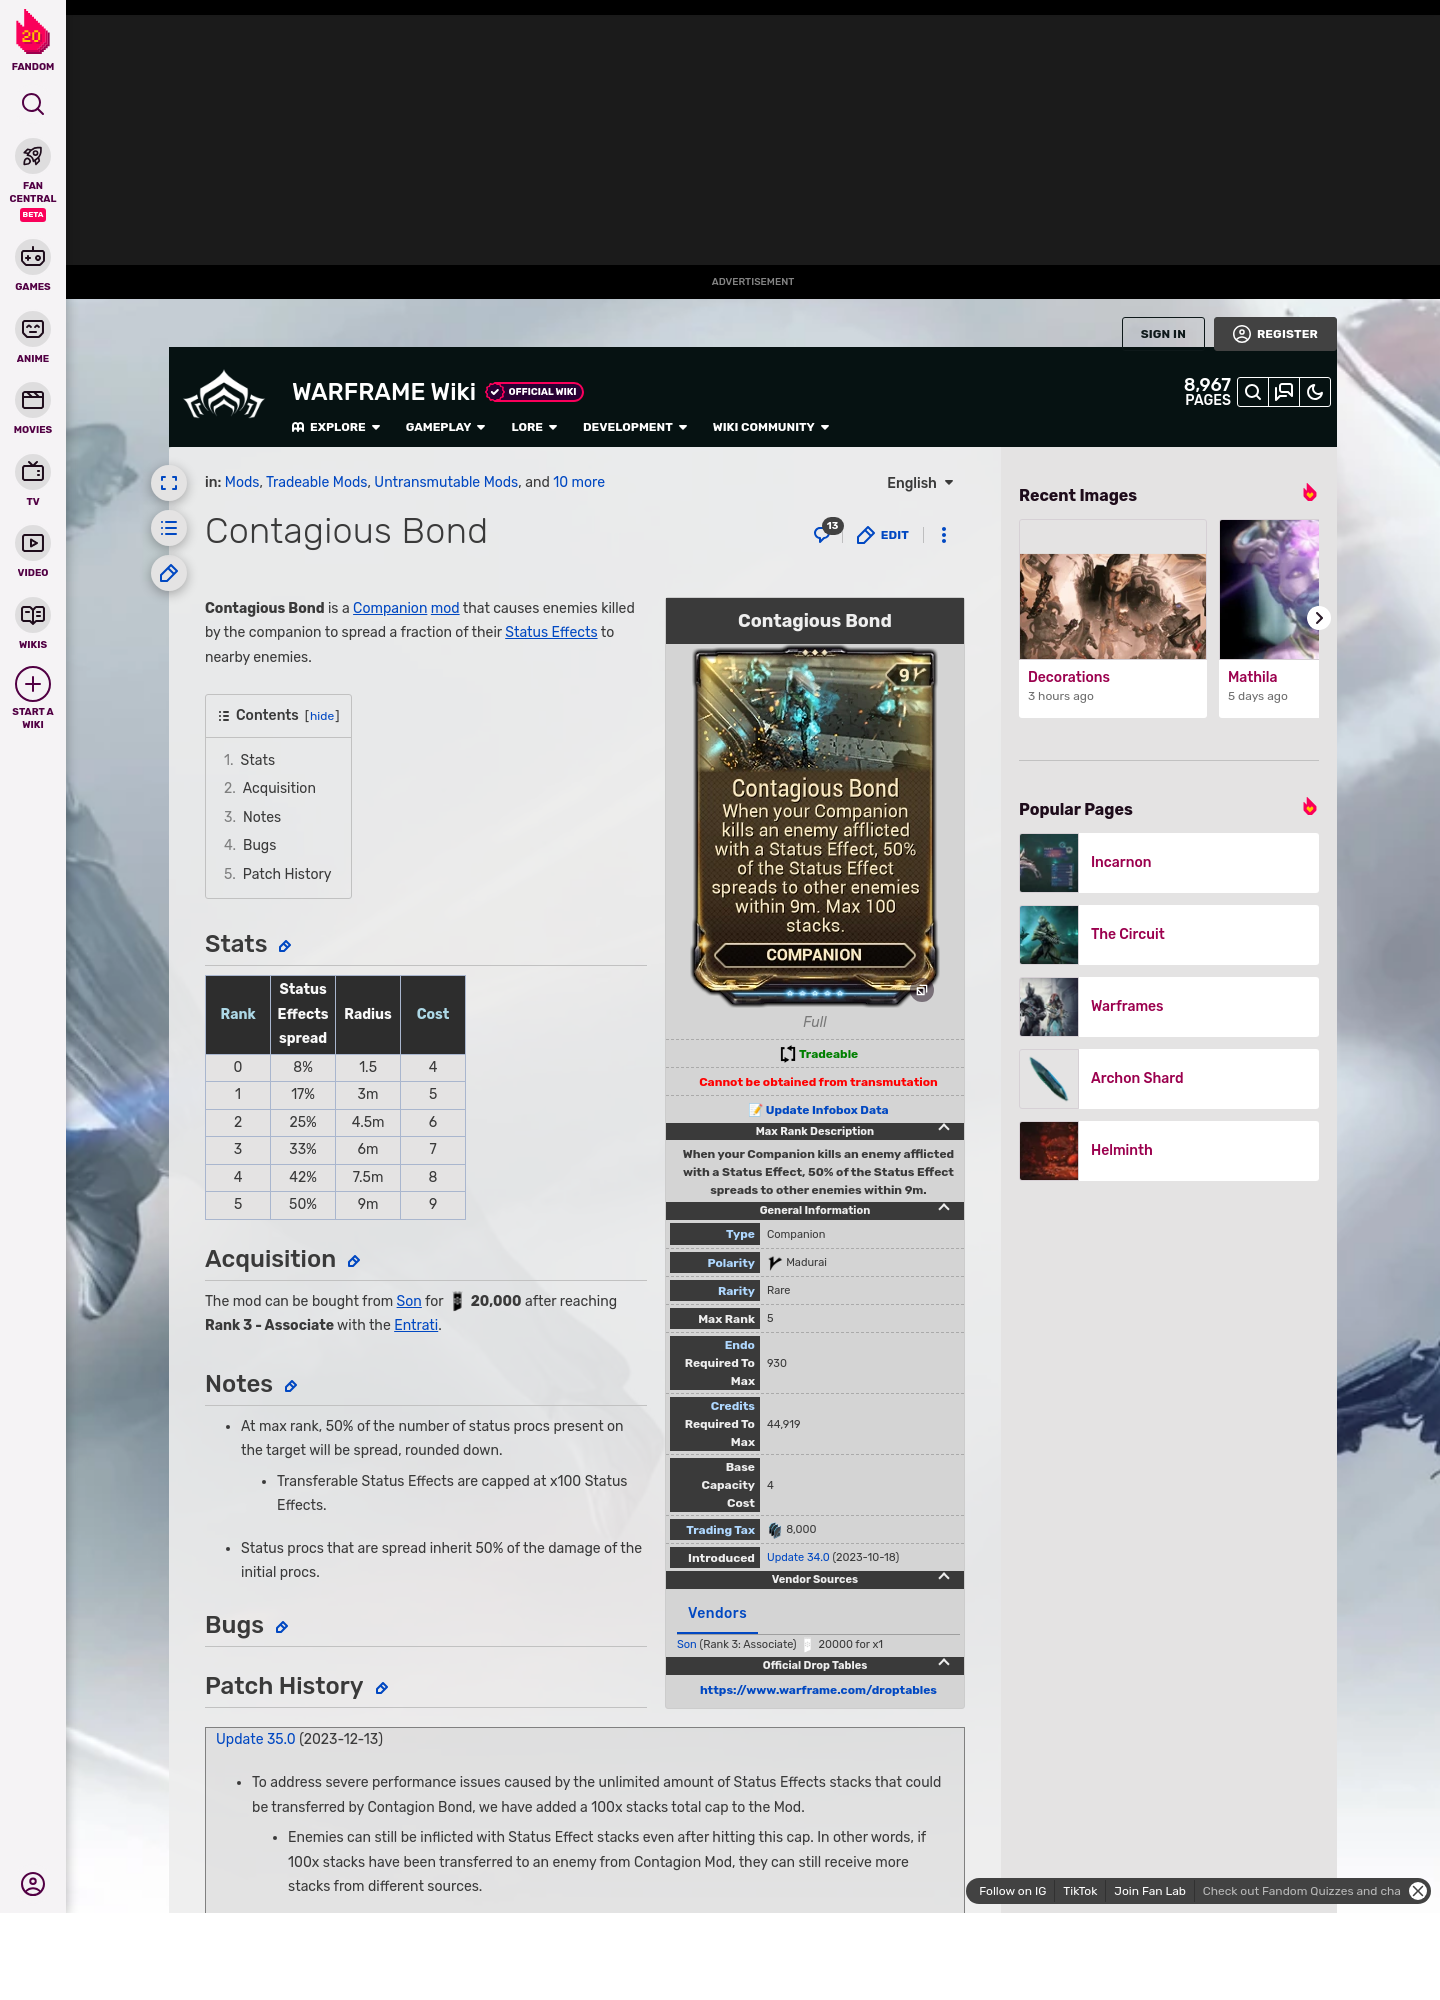The width and height of the screenshot is (1440, 2000).
Task: Select the Vendors tab
Action: [x=717, y=1613]
